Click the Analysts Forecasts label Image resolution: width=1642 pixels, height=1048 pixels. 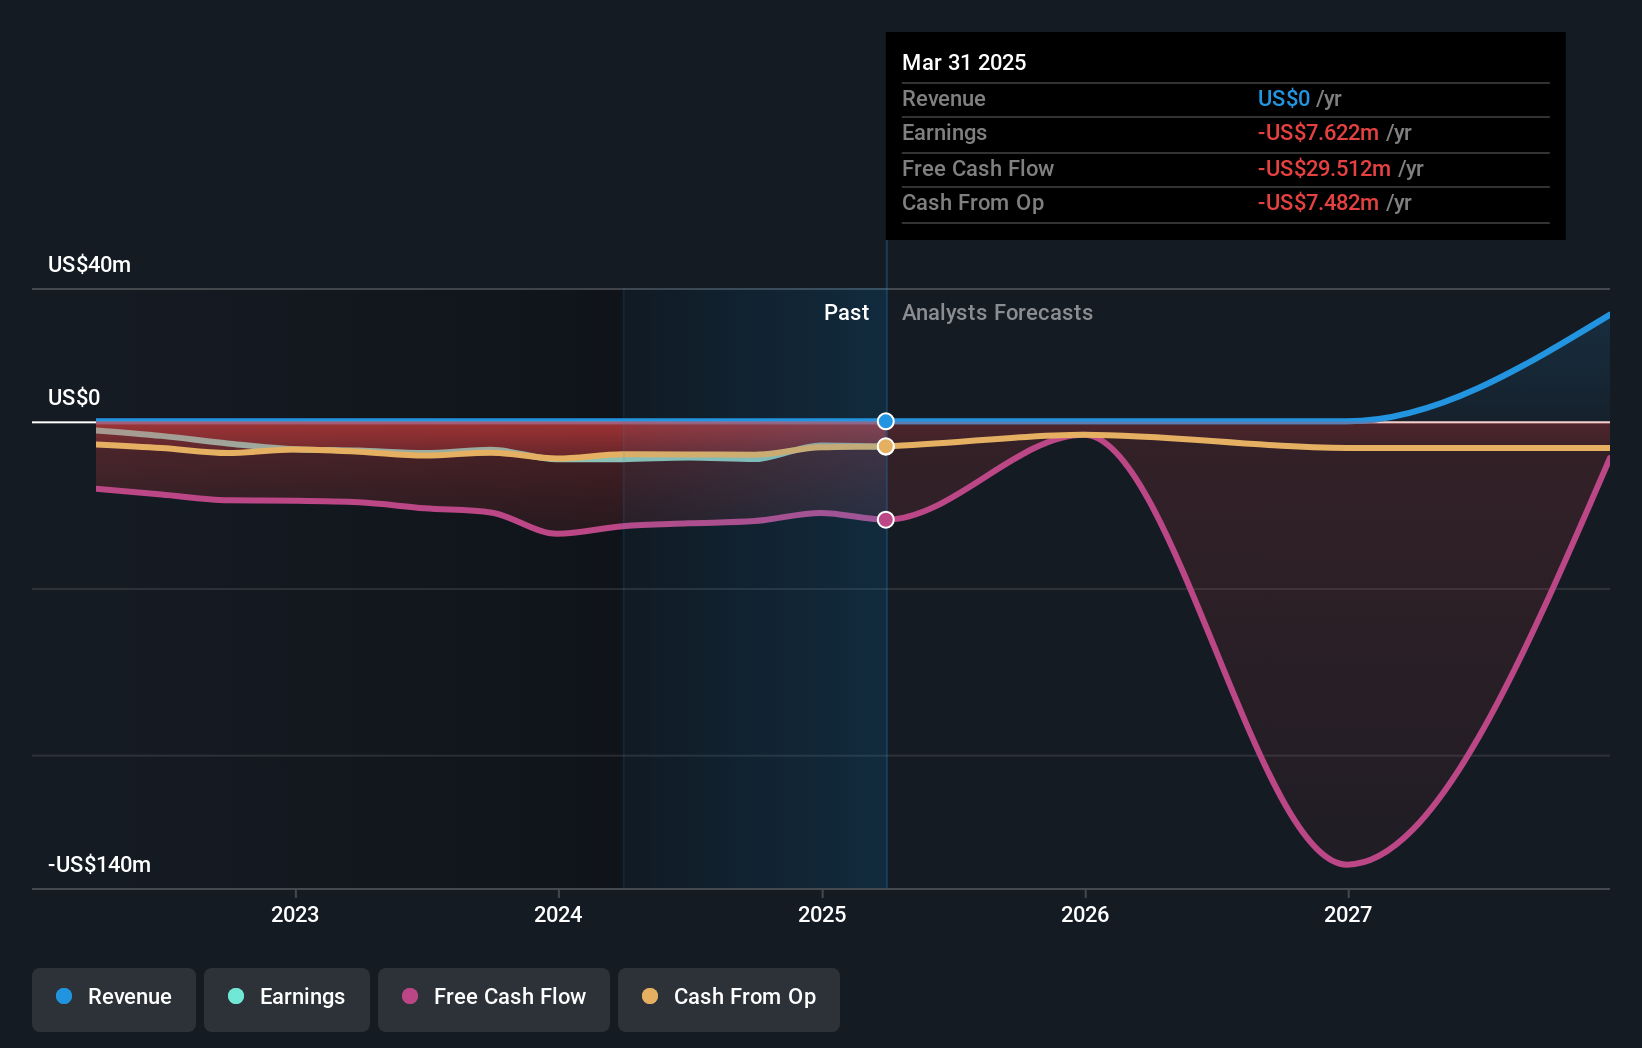coord(997,312)
